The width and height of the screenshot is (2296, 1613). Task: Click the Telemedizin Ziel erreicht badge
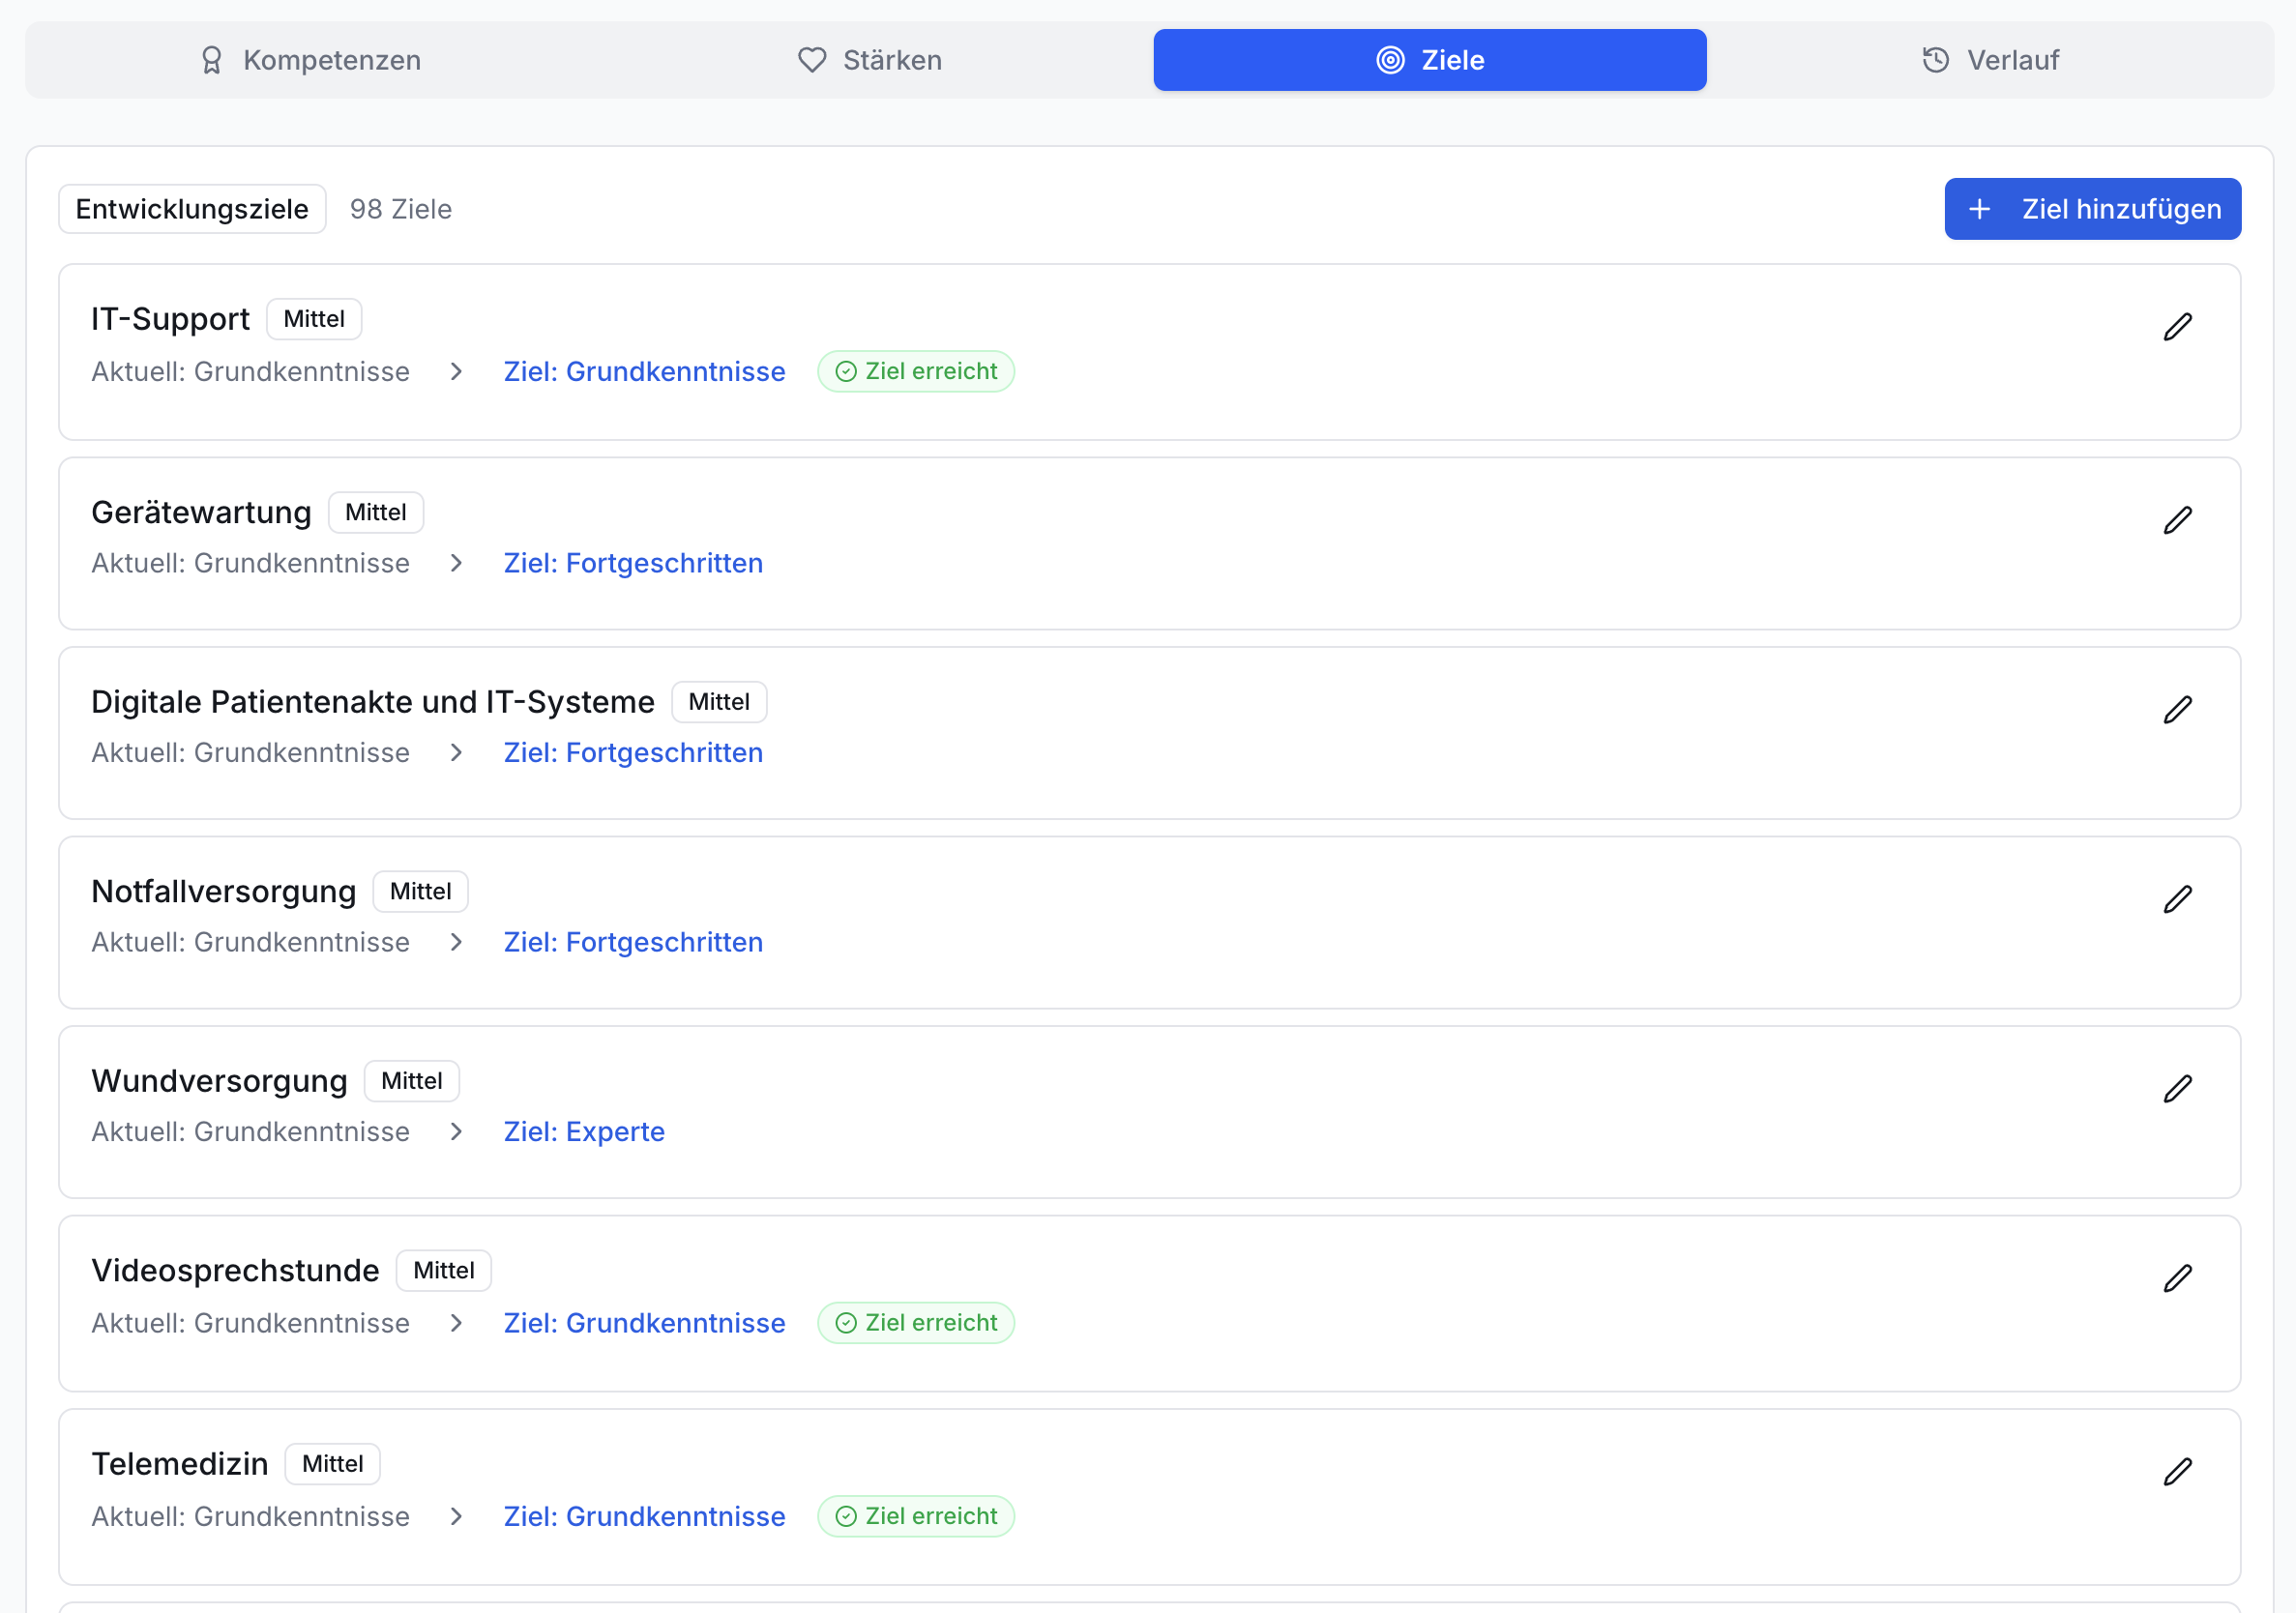pos(916,1517)
